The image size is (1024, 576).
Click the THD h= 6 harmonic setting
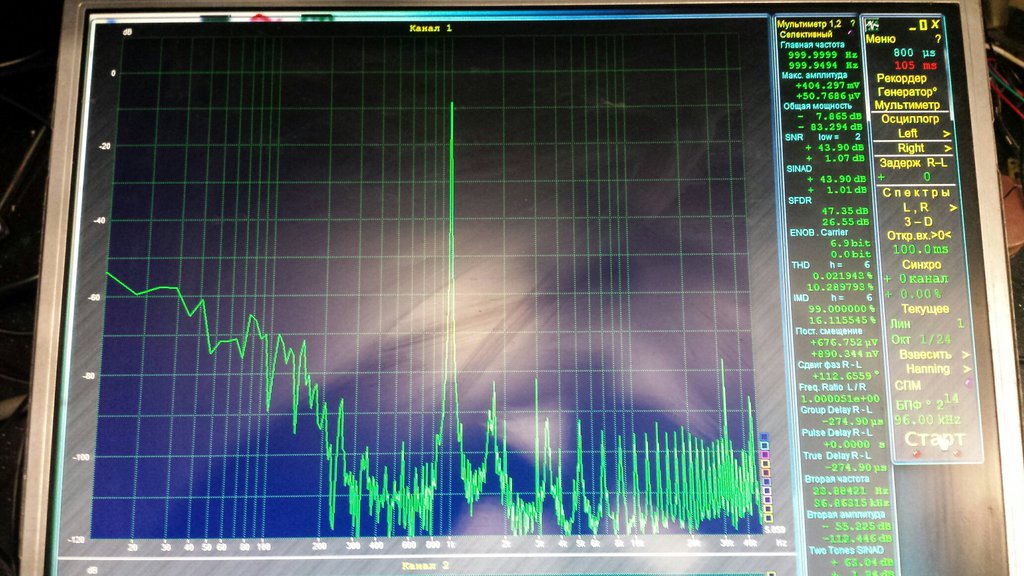[x=831, y=265]
